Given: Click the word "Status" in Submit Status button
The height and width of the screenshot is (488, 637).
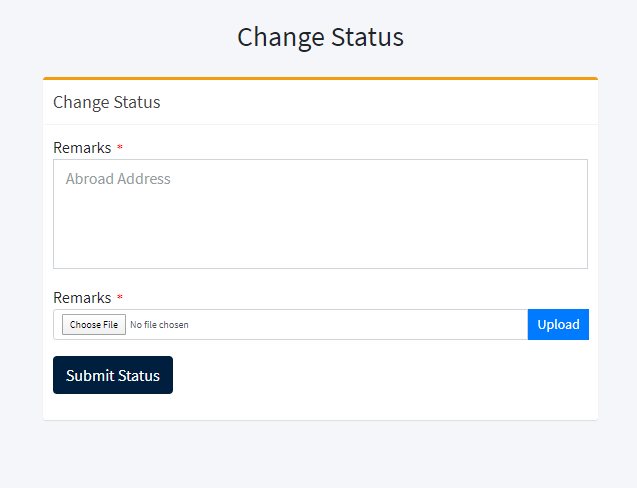Looking at the screenshot, I should click(x=139, y=375).
